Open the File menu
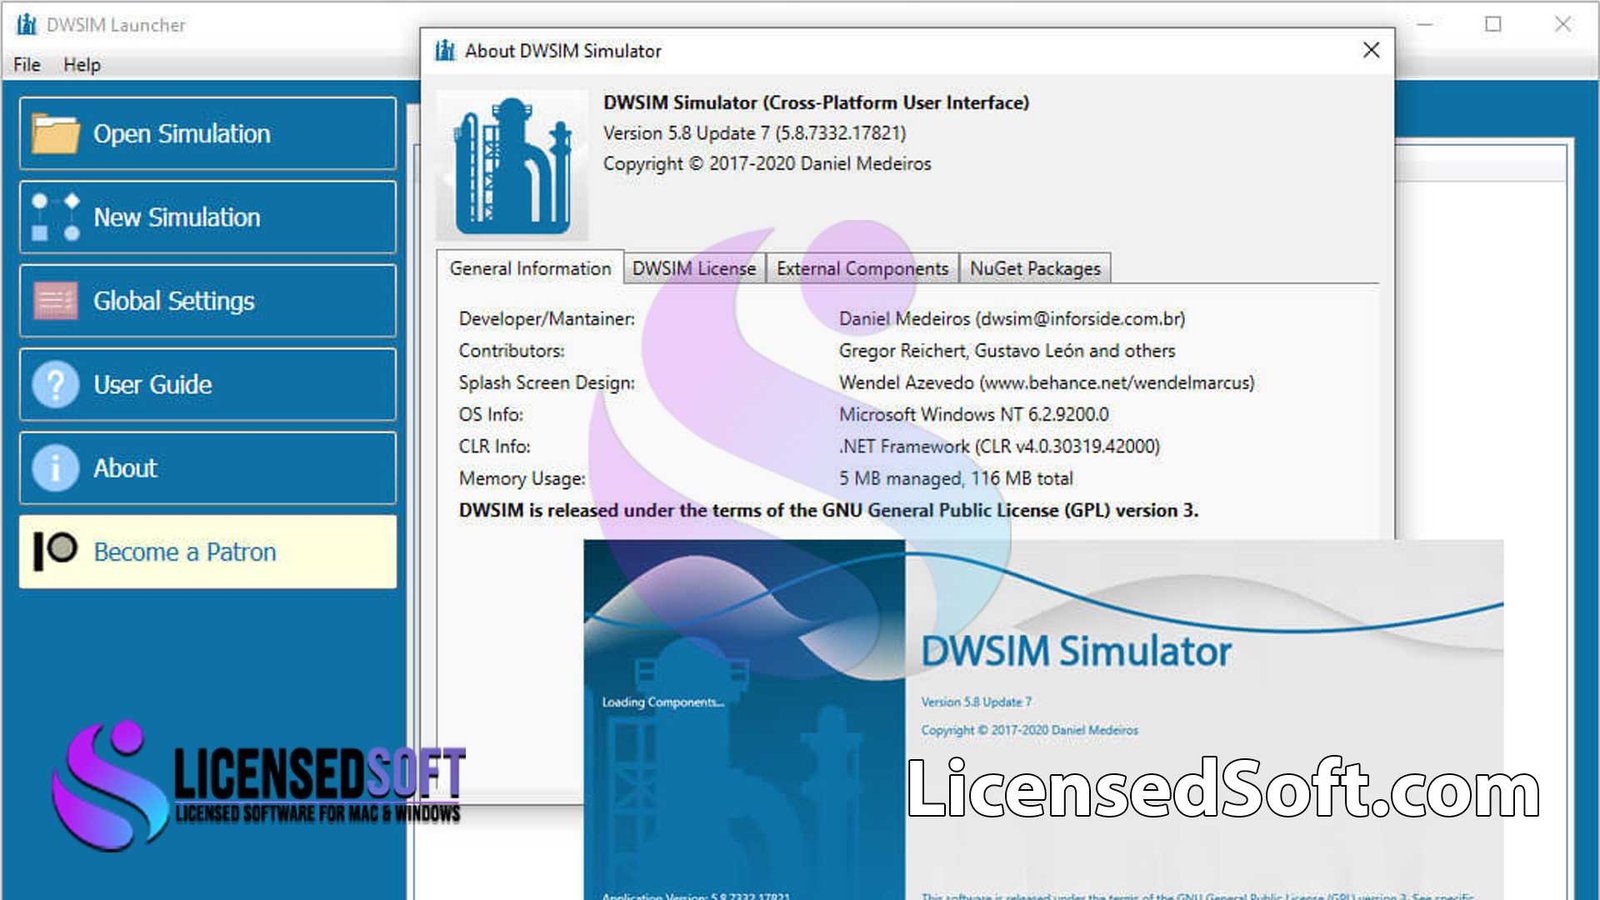1600x900 pixels. [x=27, y=64]
